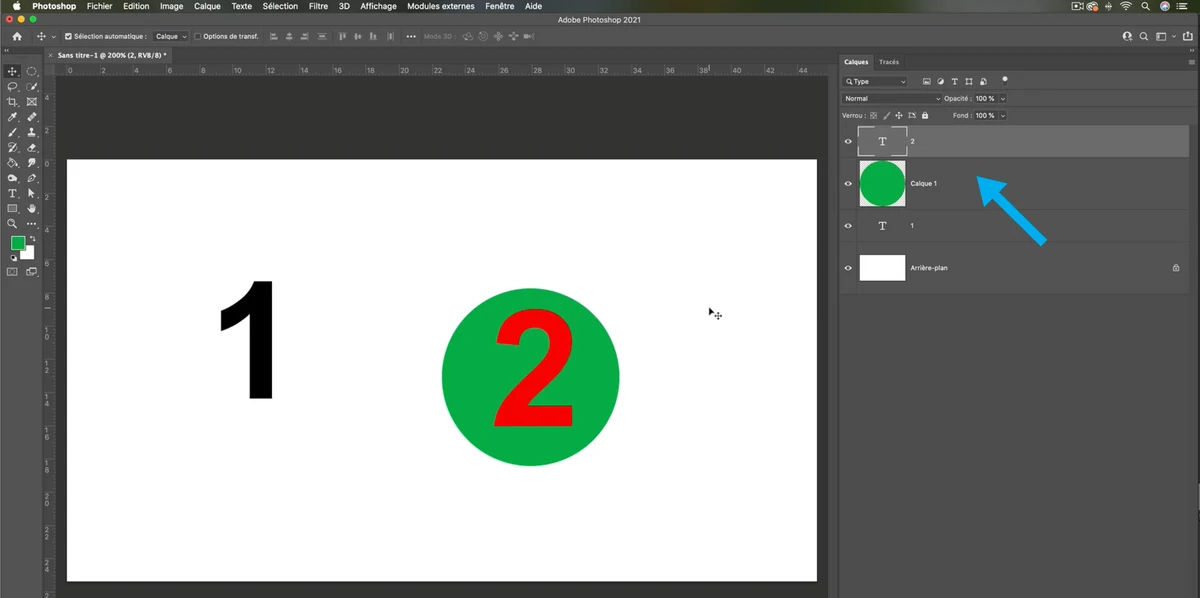Hide Arrière-plan layer visibility
The height and width of the screenshot is (598, 1200).
(848, 268)
